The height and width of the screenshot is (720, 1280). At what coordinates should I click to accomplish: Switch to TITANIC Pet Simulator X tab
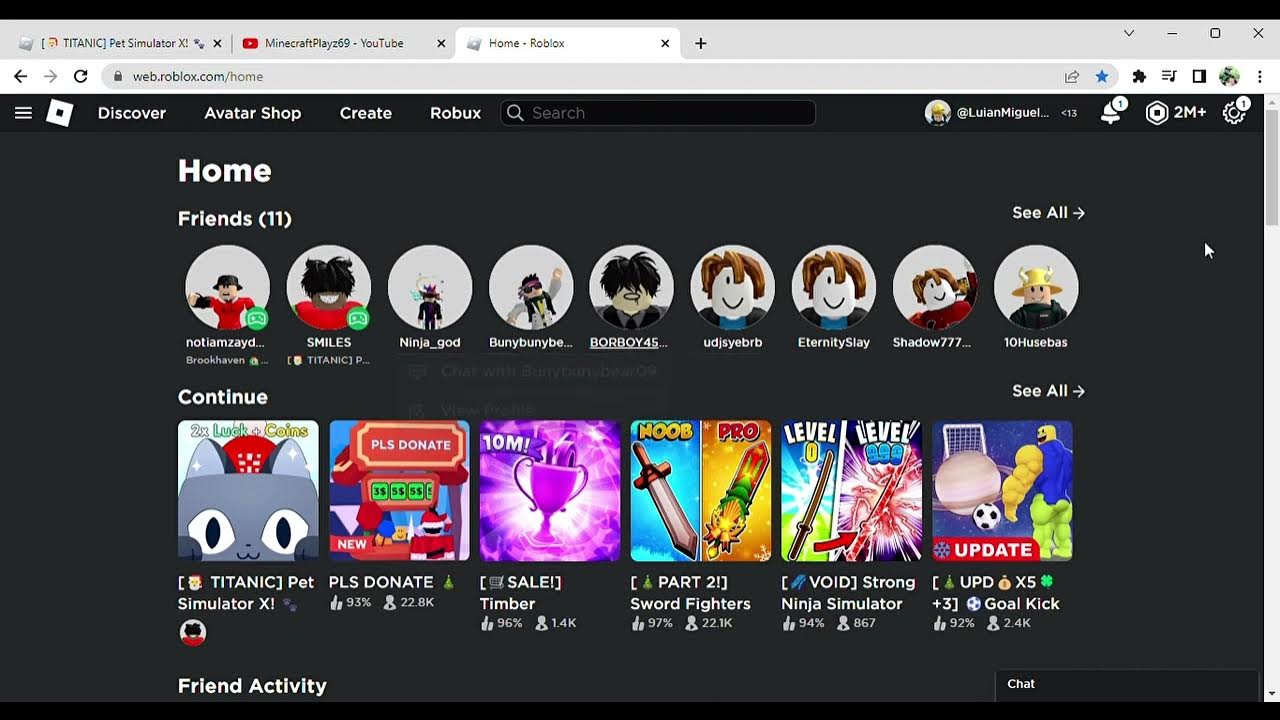120,43
